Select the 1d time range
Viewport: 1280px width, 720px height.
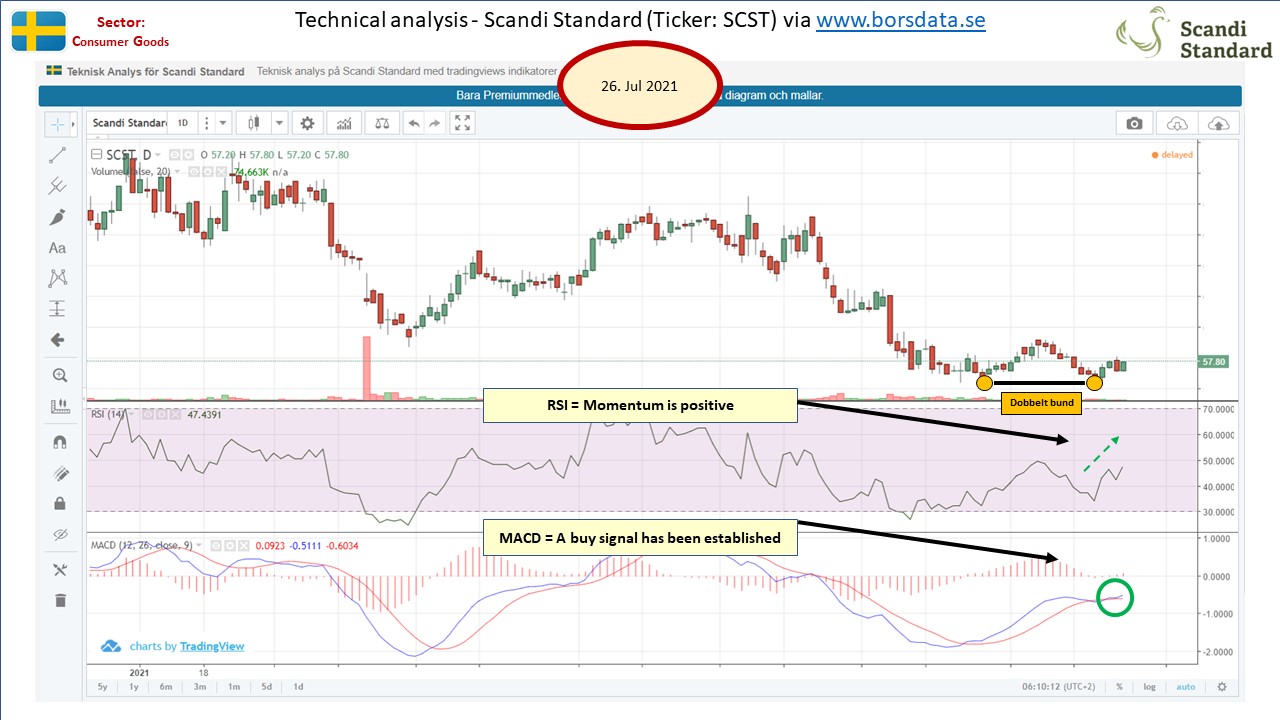(x=298, y=687)
